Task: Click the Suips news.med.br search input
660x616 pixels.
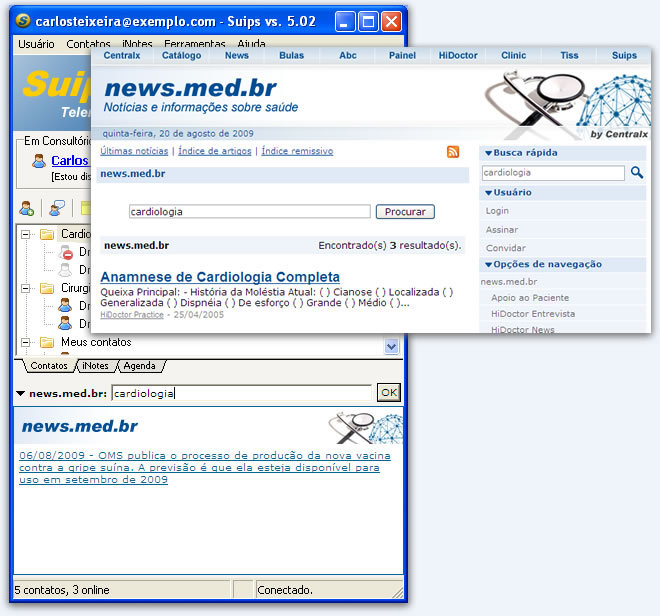Action: click(242, 393)
